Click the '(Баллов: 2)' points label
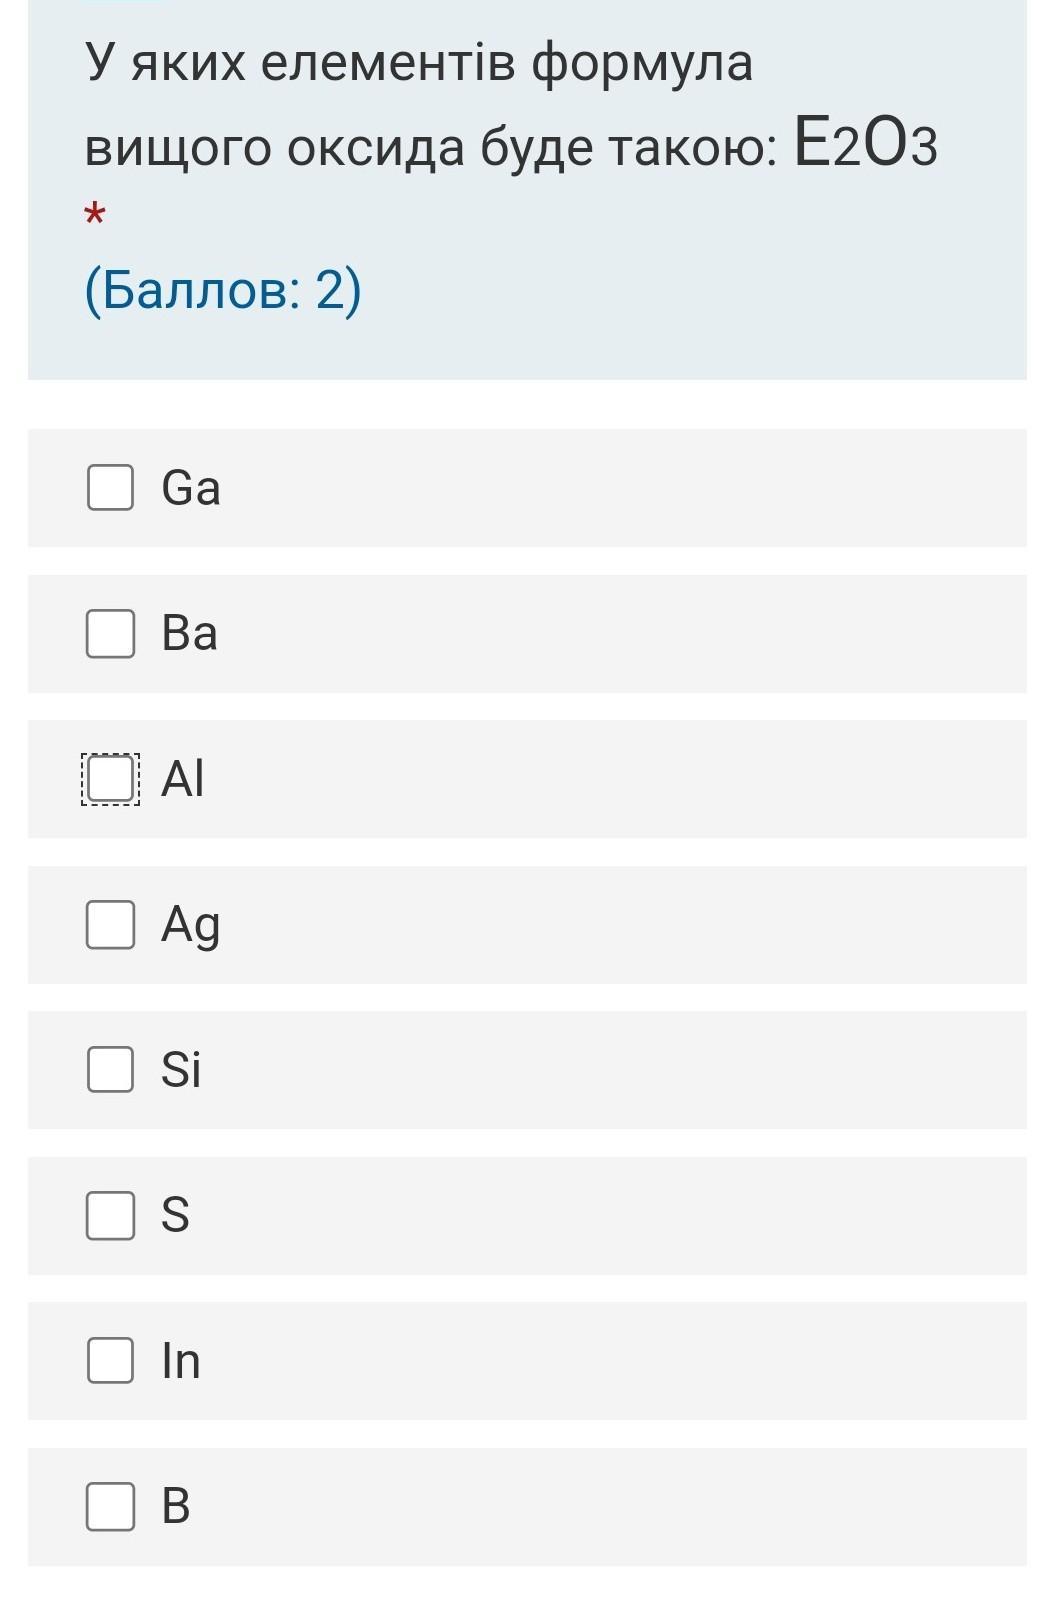This screenshot has height=1619, width=1048. pos(223,290)
